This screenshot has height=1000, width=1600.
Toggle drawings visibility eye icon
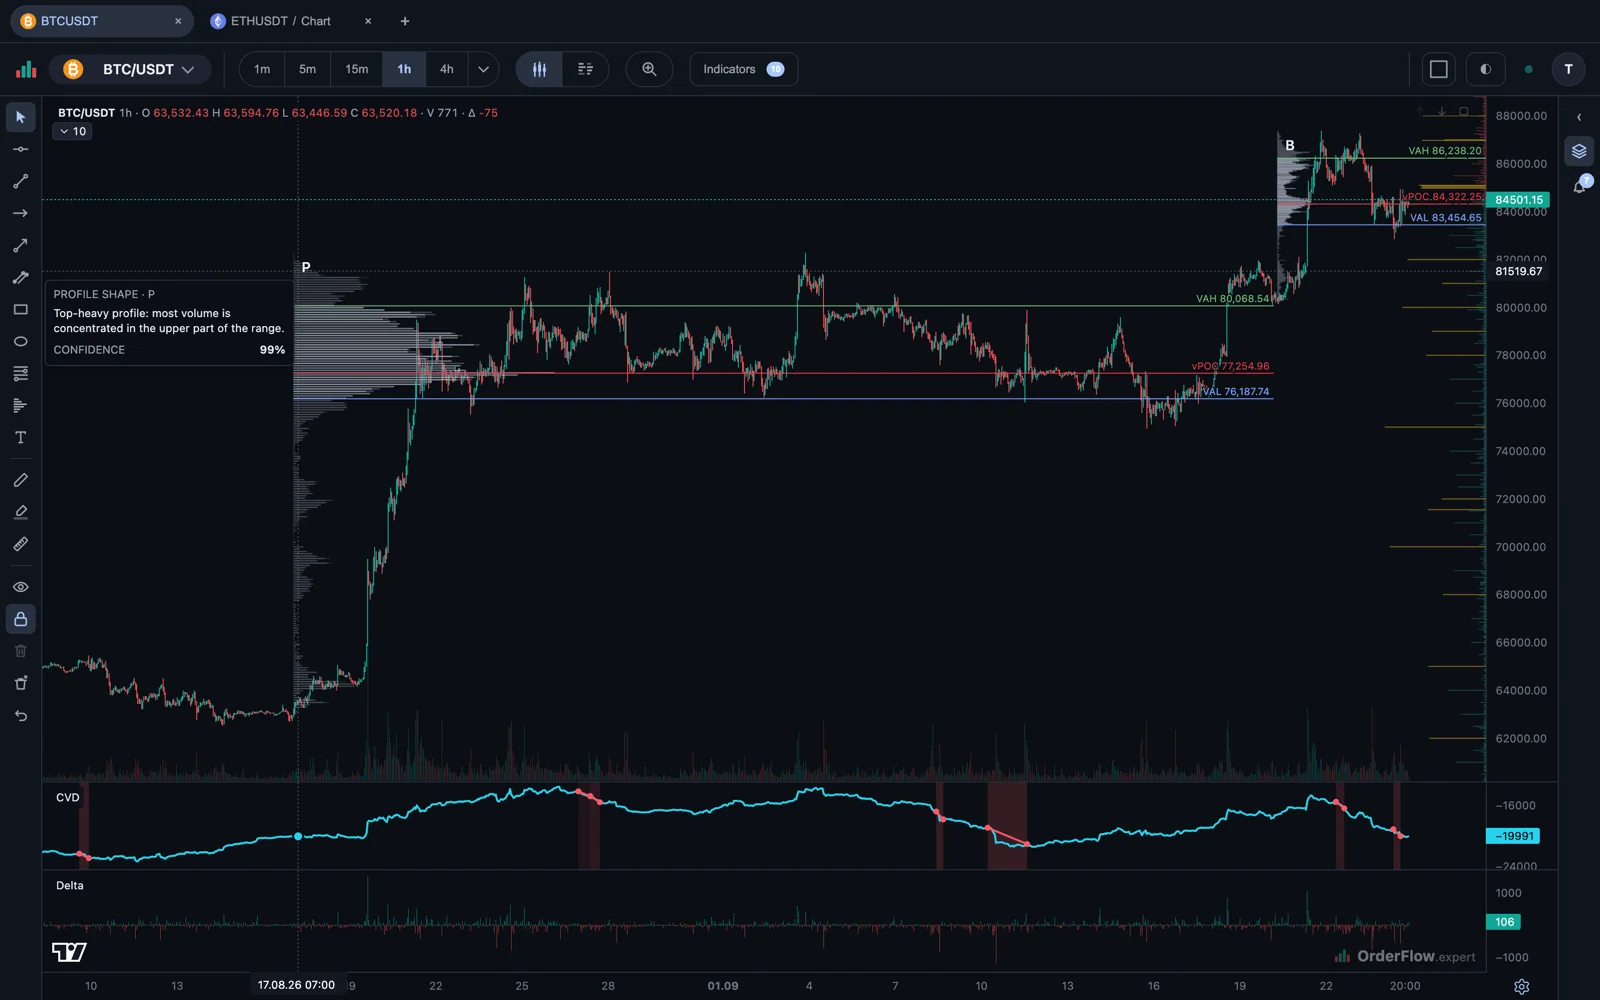[x=20, y=587]
